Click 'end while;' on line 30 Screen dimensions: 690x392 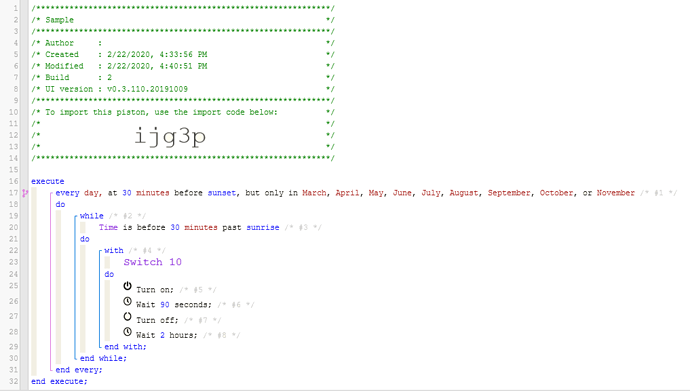click(x=103, y=358)
